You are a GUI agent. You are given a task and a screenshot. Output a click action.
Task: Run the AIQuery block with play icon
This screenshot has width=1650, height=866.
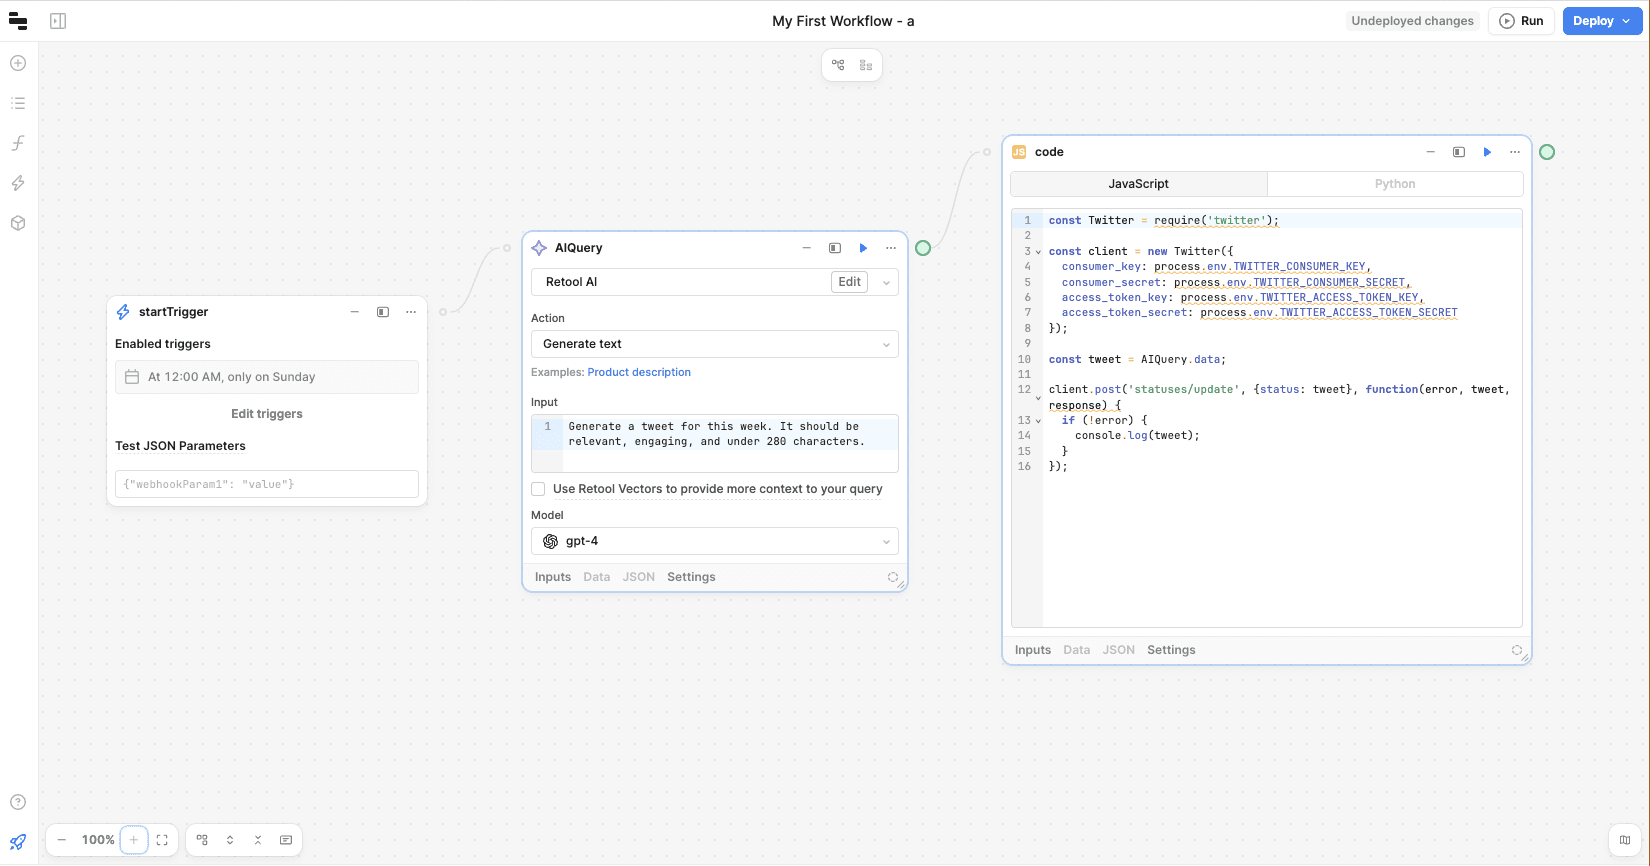point(863,248)
